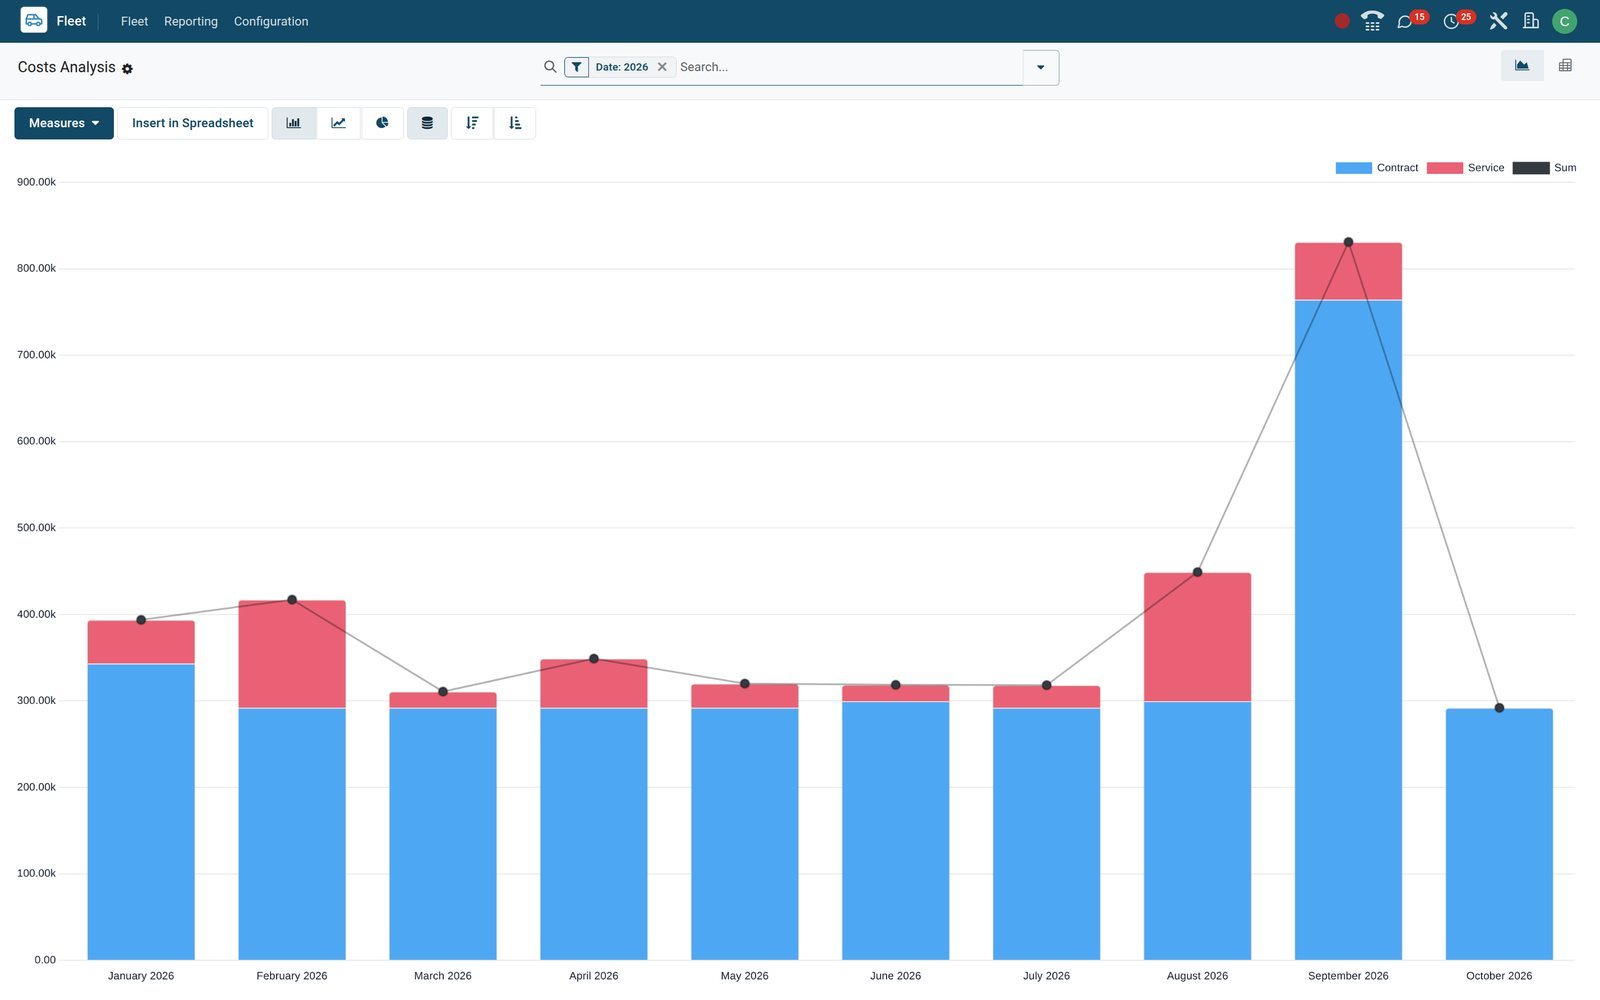Click the Fleet app title

tap(71, 21)
